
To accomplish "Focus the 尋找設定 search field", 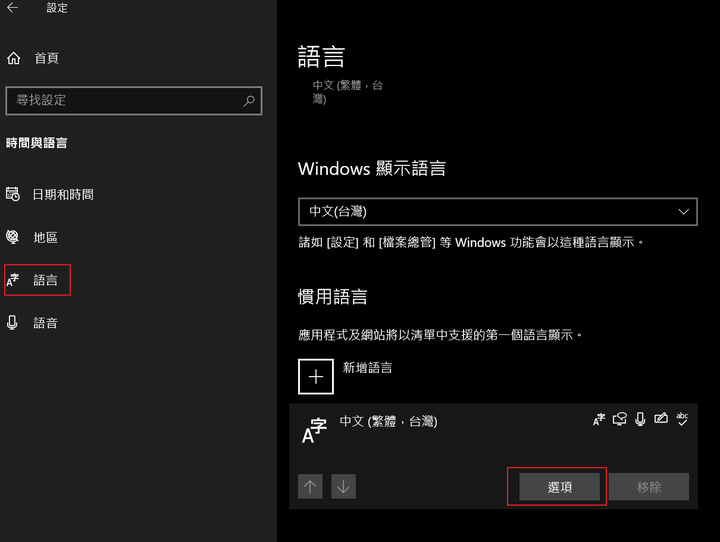I will tap(134, 101).
